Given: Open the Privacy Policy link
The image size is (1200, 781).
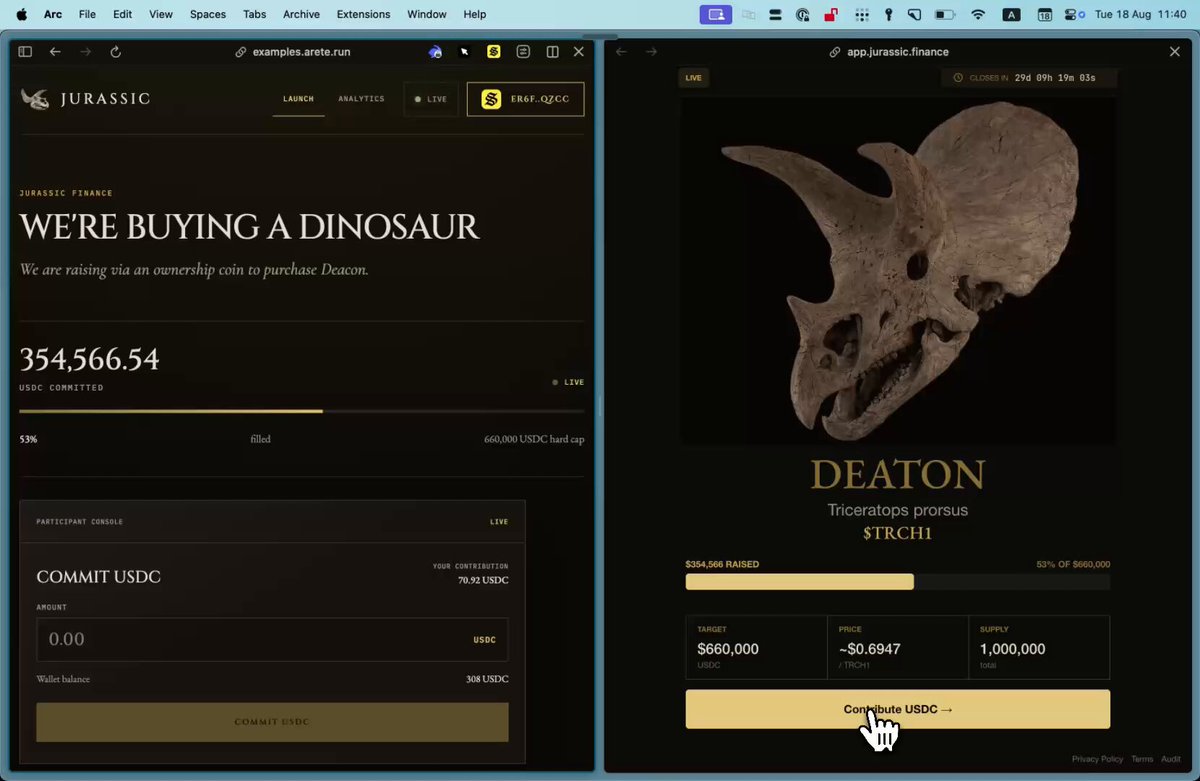Looking at the screenshot, I should click(x=1097, y=759).
